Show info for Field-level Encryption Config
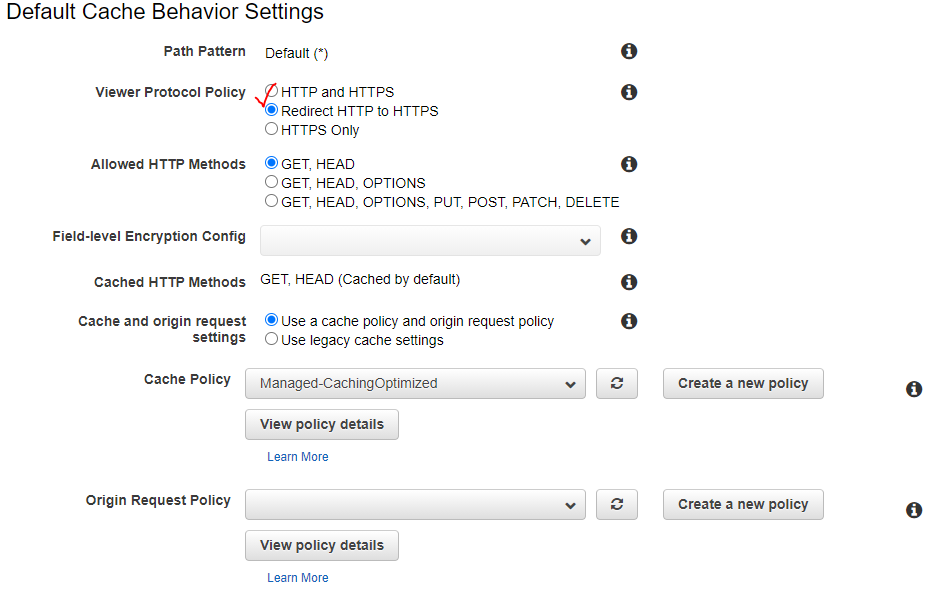 point(629,236)
